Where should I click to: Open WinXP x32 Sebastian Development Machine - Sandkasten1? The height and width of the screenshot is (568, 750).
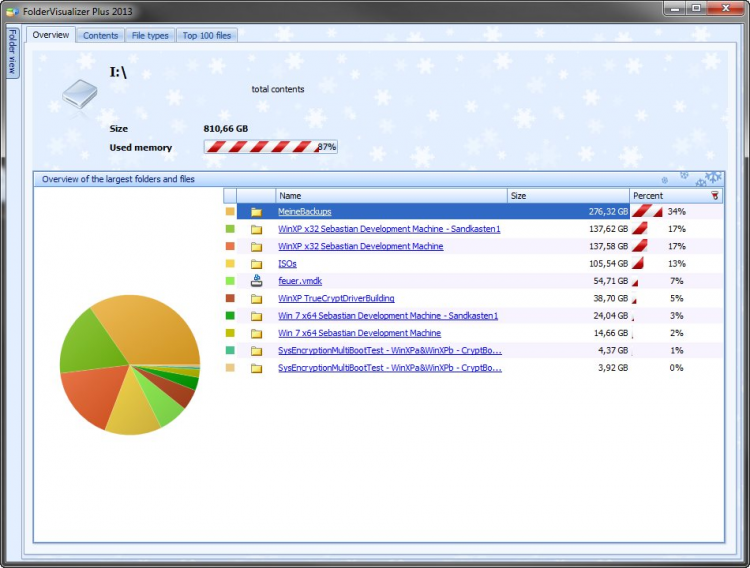[389, 229]
